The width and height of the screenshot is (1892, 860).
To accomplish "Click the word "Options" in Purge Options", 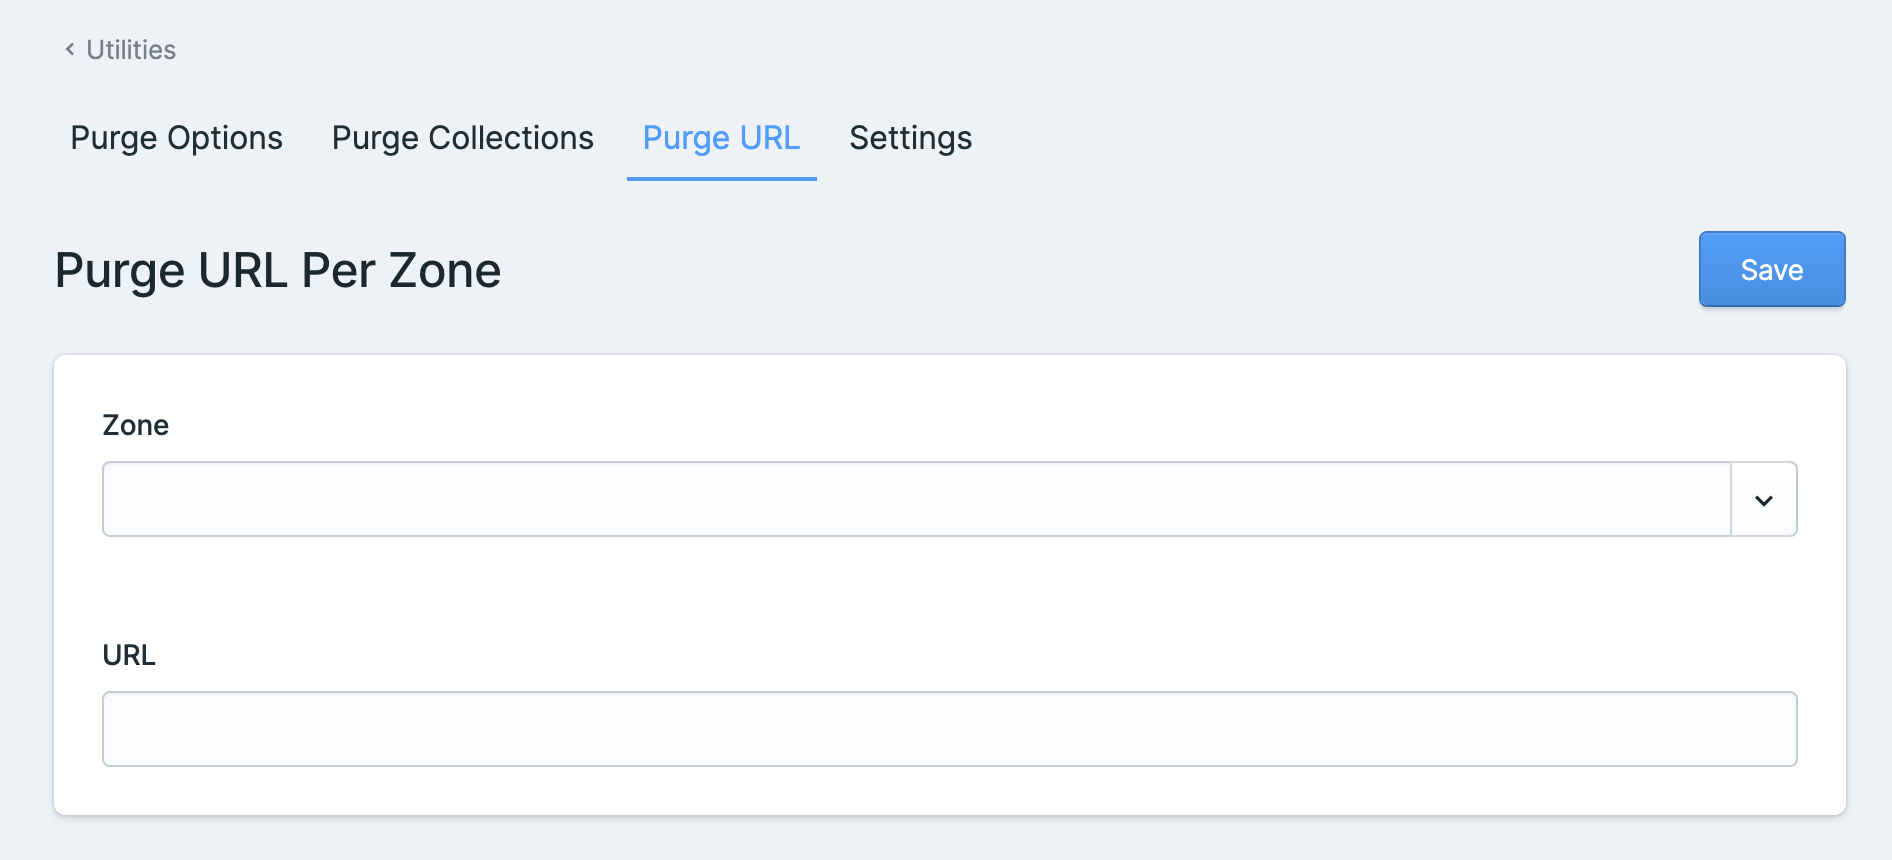I will 225,138.
